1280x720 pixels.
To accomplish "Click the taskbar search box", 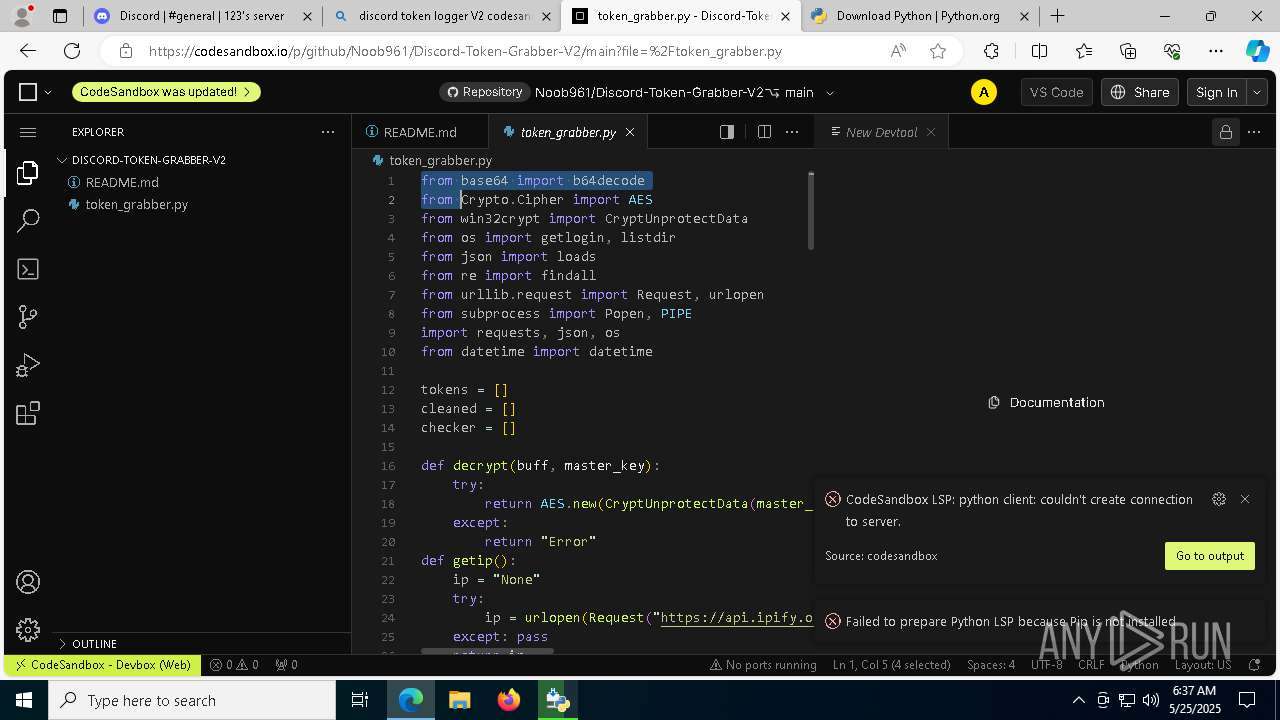I will (192, 700).
